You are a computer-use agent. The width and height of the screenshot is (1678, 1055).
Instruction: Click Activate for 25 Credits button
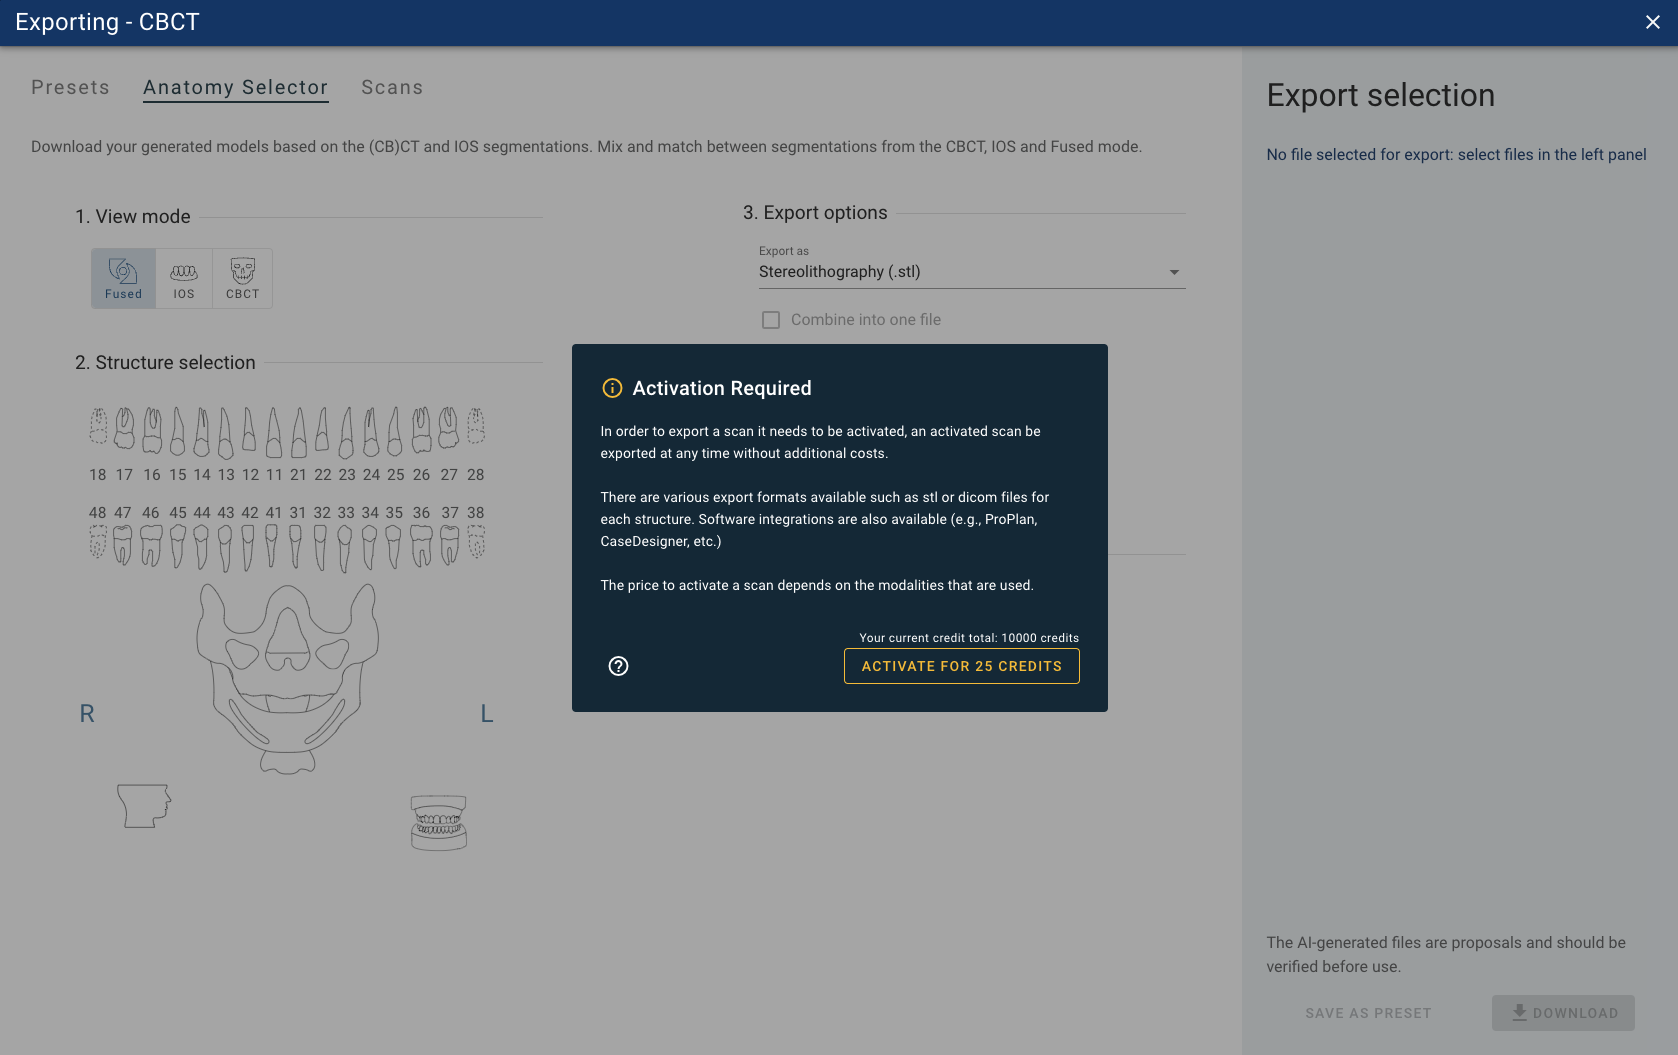961,666
